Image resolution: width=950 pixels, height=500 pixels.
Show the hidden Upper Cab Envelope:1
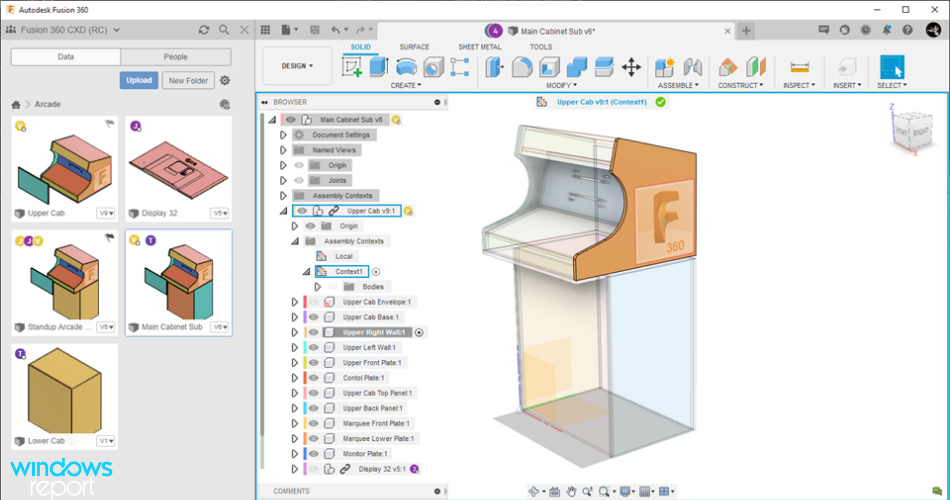click(313, 302)
